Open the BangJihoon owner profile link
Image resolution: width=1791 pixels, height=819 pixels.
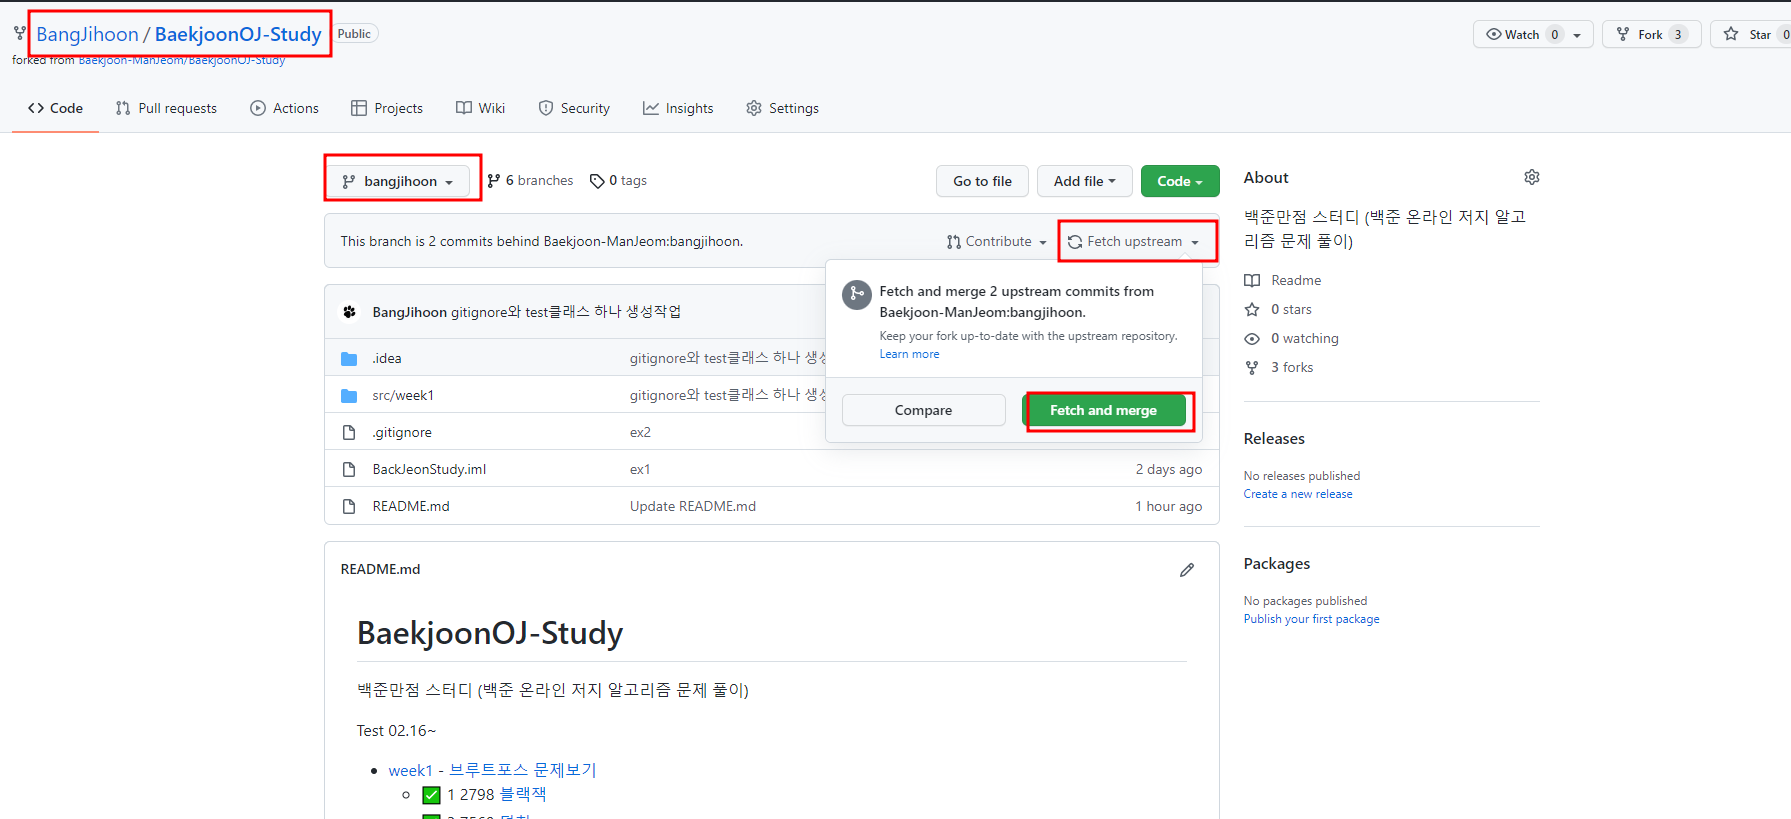(87, 34)
